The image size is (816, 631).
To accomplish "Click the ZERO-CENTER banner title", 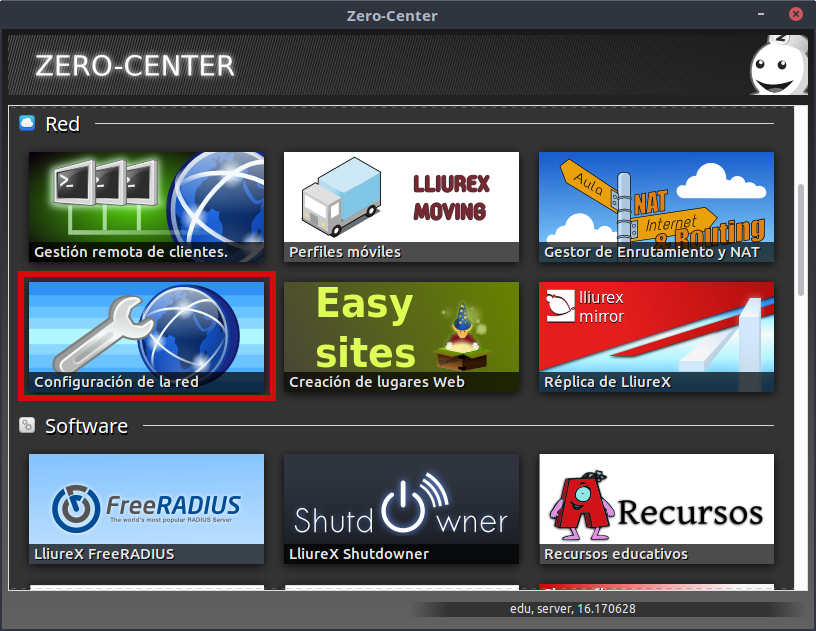I will (135, 66).
